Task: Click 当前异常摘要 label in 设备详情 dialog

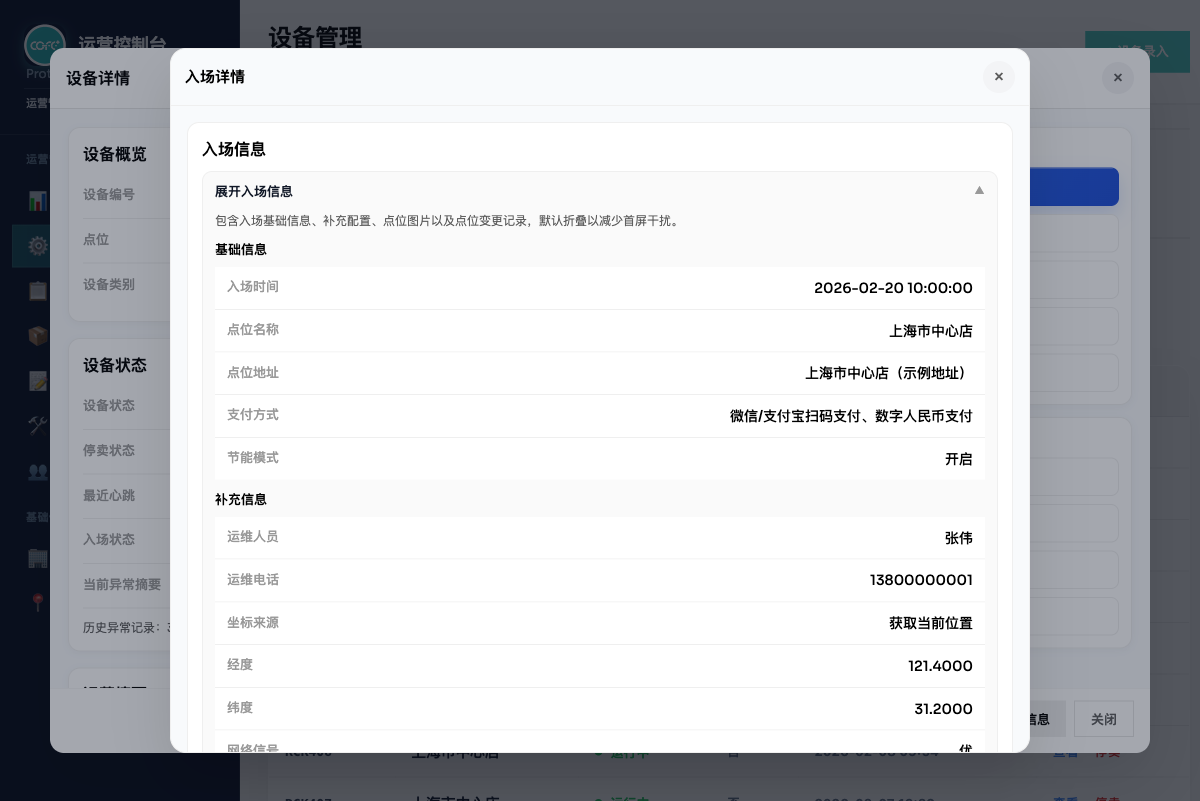Action: point(122,584)
